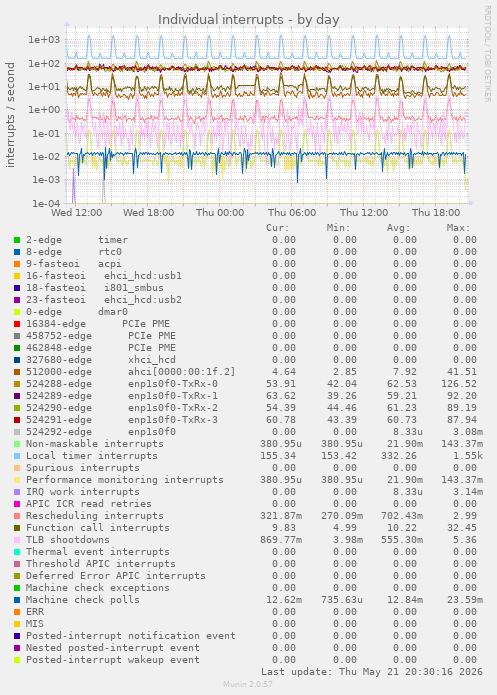Click the legend entry enp1s0f0-TxRx-0
This screenshot has height=695, width=497.
click(x=173, y=384)
